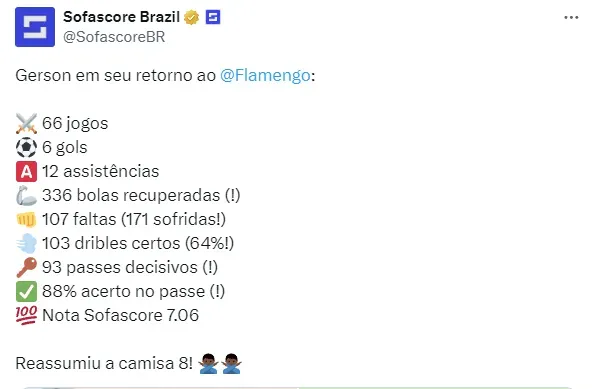The width and height of the screenshot is (593, 389).
Task: Click the key emoji beside passes decisivos
Action: coord(26,267)
